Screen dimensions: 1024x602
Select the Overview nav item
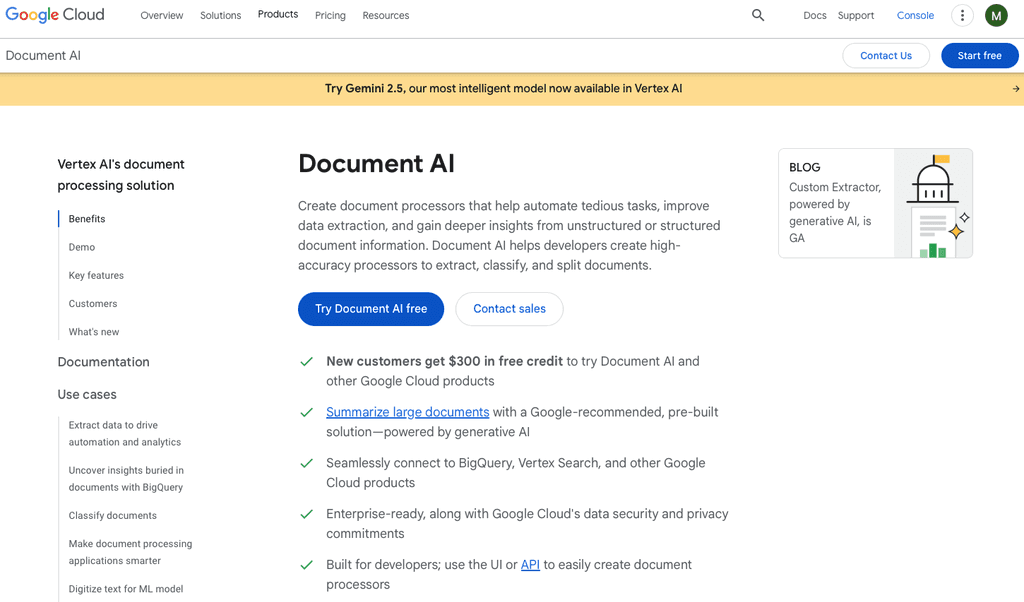point(161,15)
